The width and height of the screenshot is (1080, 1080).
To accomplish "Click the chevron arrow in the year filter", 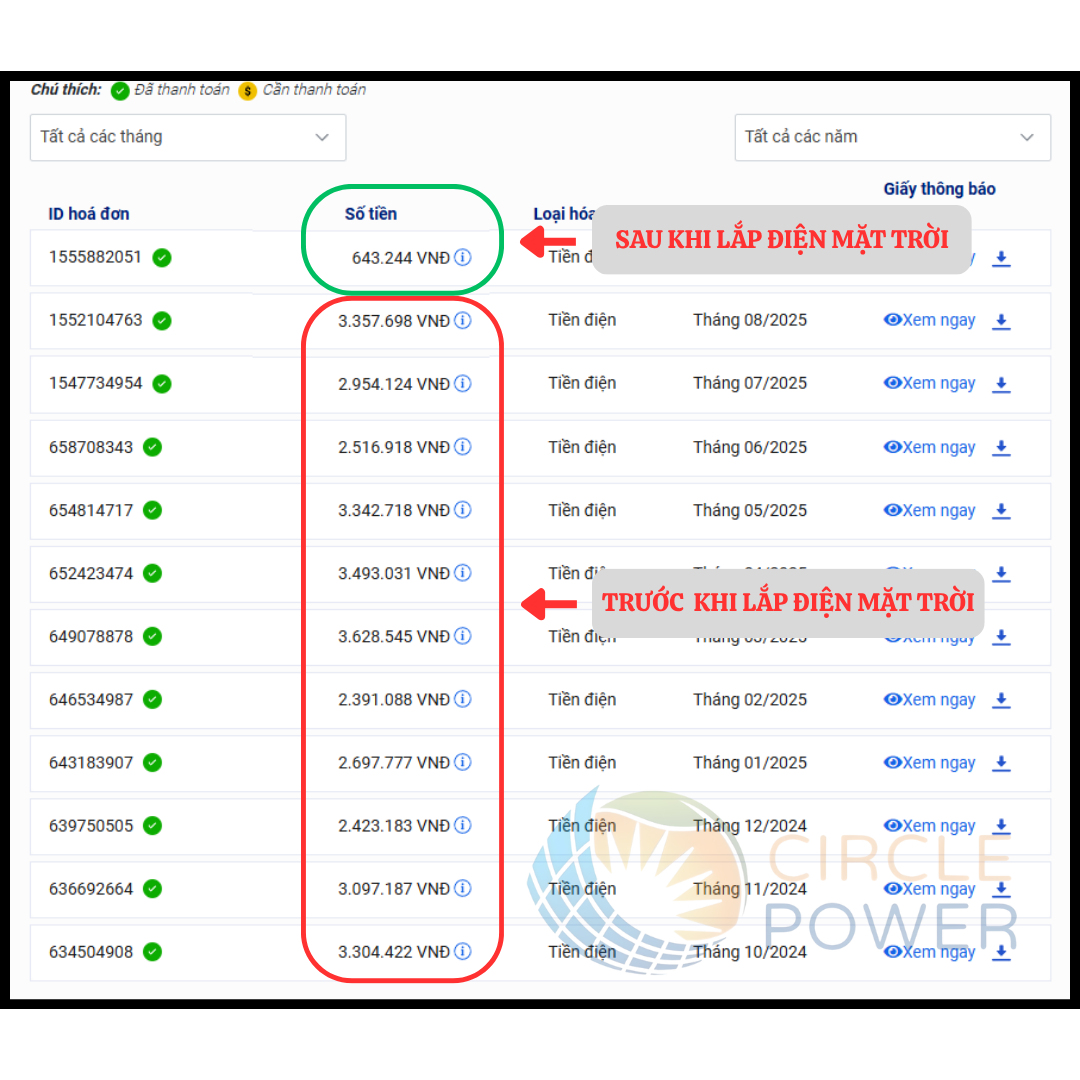I will pos(1026,137).
